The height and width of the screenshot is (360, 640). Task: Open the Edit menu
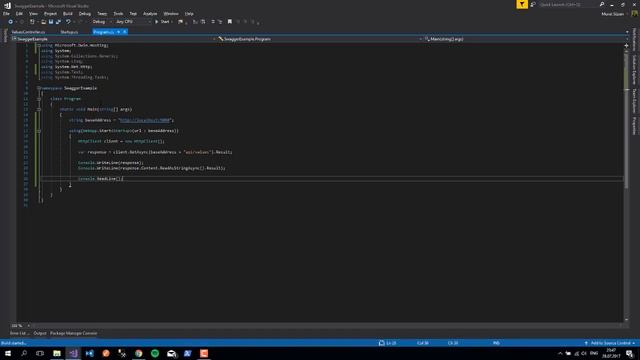coord(19,13)
